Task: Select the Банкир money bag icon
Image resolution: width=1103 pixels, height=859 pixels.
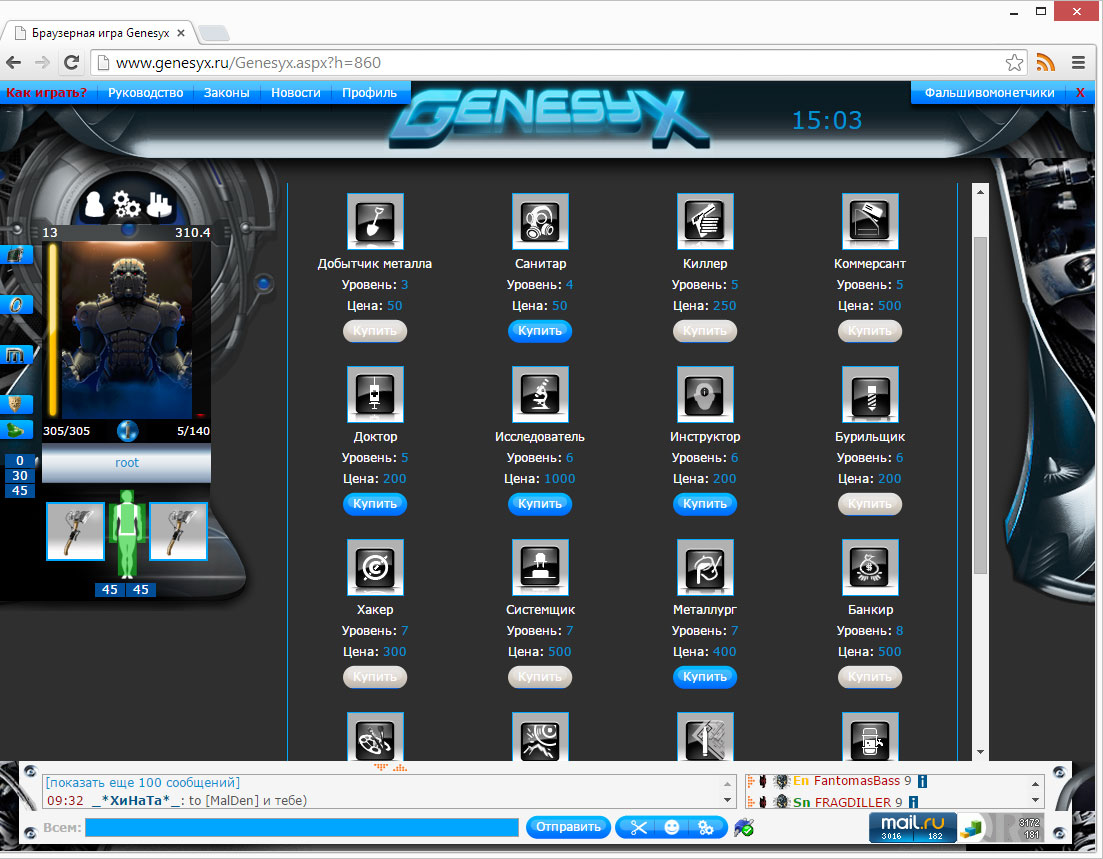Action: [870, 567]
